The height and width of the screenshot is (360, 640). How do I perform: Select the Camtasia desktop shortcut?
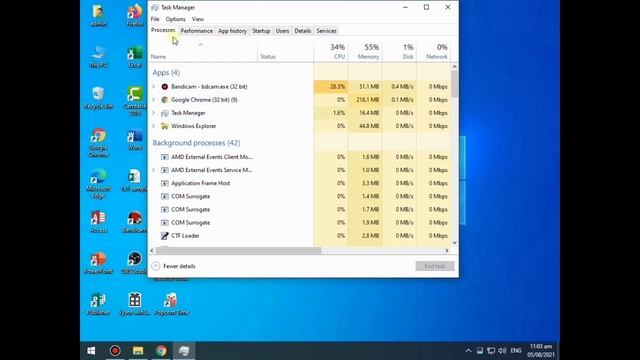(135, 101)
